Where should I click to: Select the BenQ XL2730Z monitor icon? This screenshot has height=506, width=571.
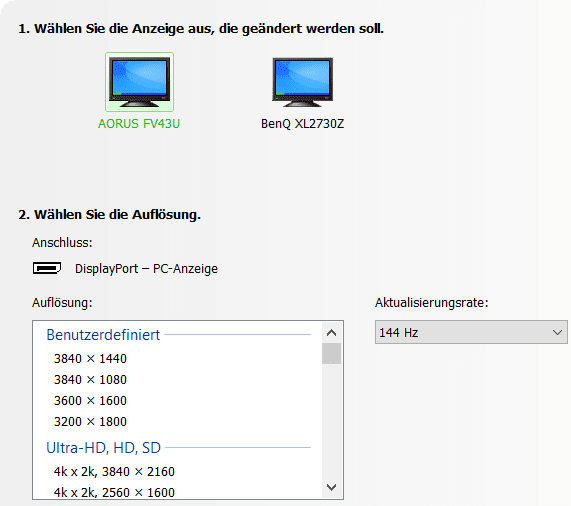(302, 82)
